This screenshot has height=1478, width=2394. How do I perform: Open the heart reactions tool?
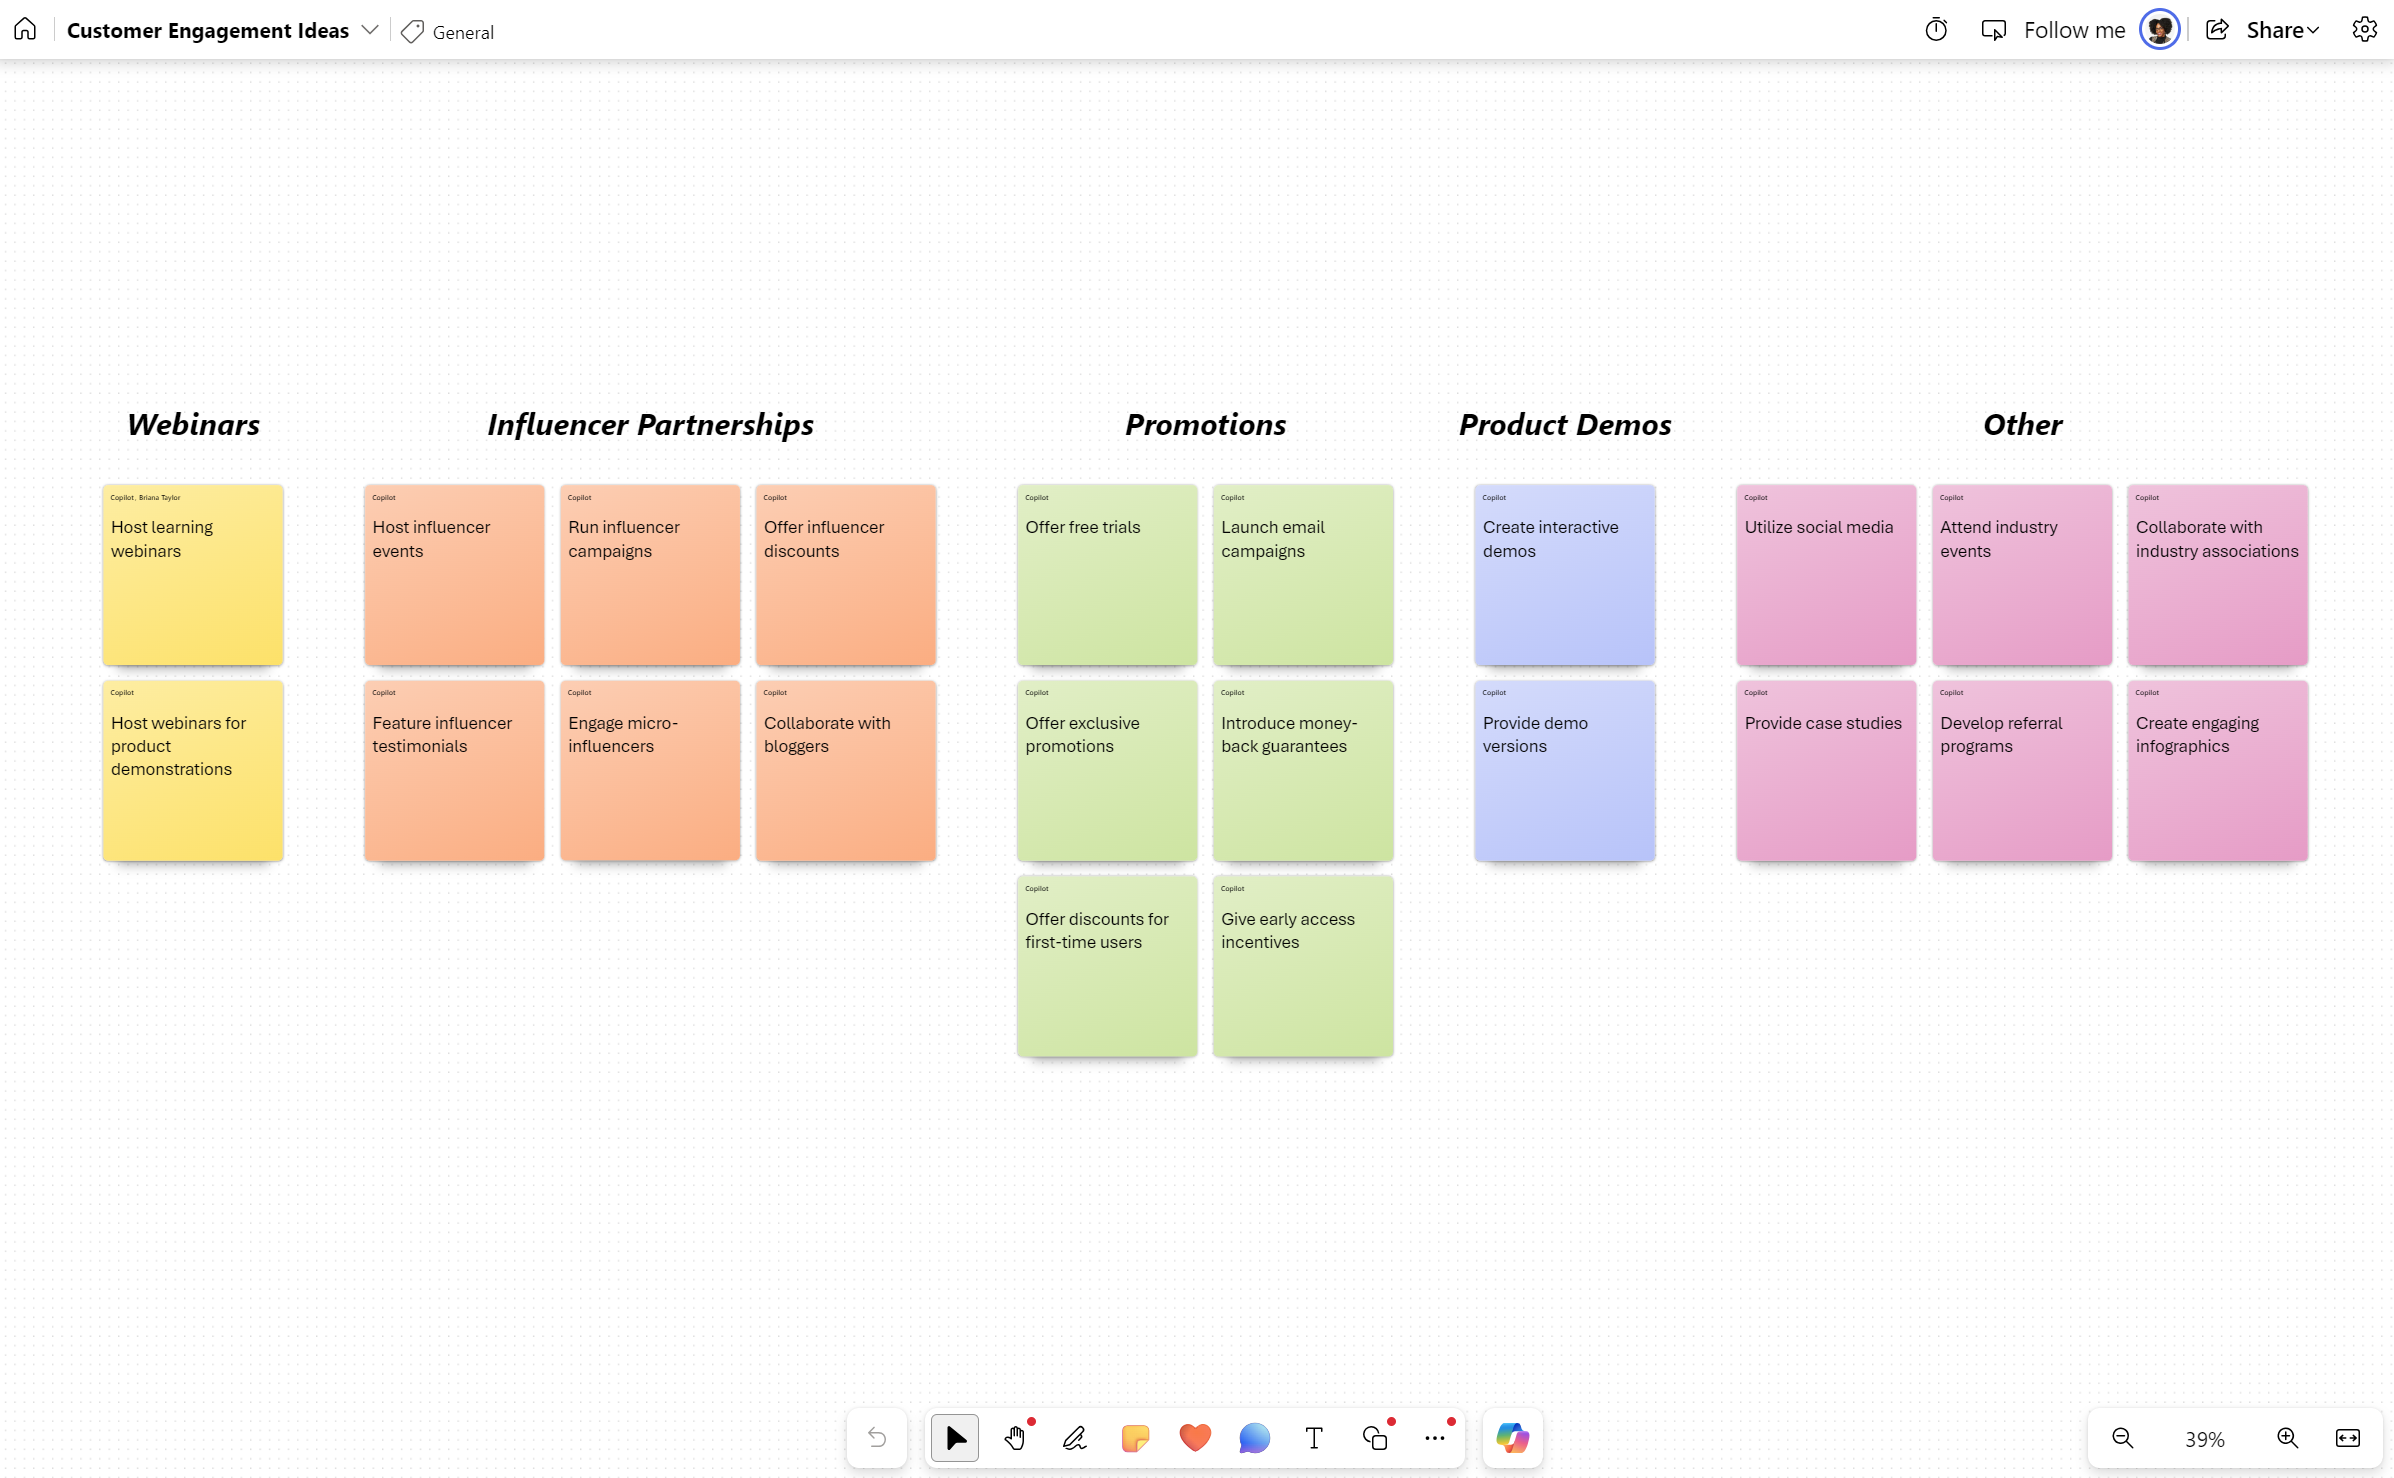click(1195, 1438)
